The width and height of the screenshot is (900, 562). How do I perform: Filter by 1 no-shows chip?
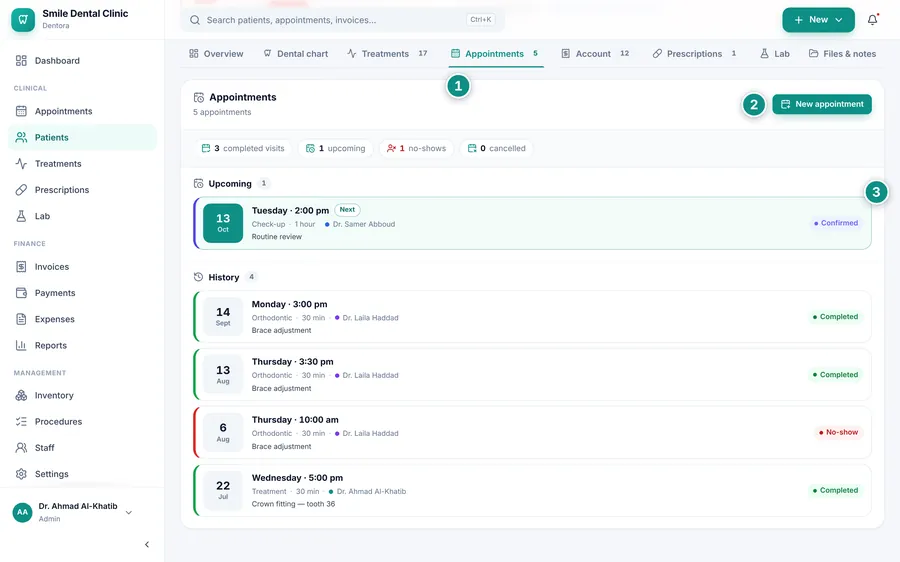point(416,148)
